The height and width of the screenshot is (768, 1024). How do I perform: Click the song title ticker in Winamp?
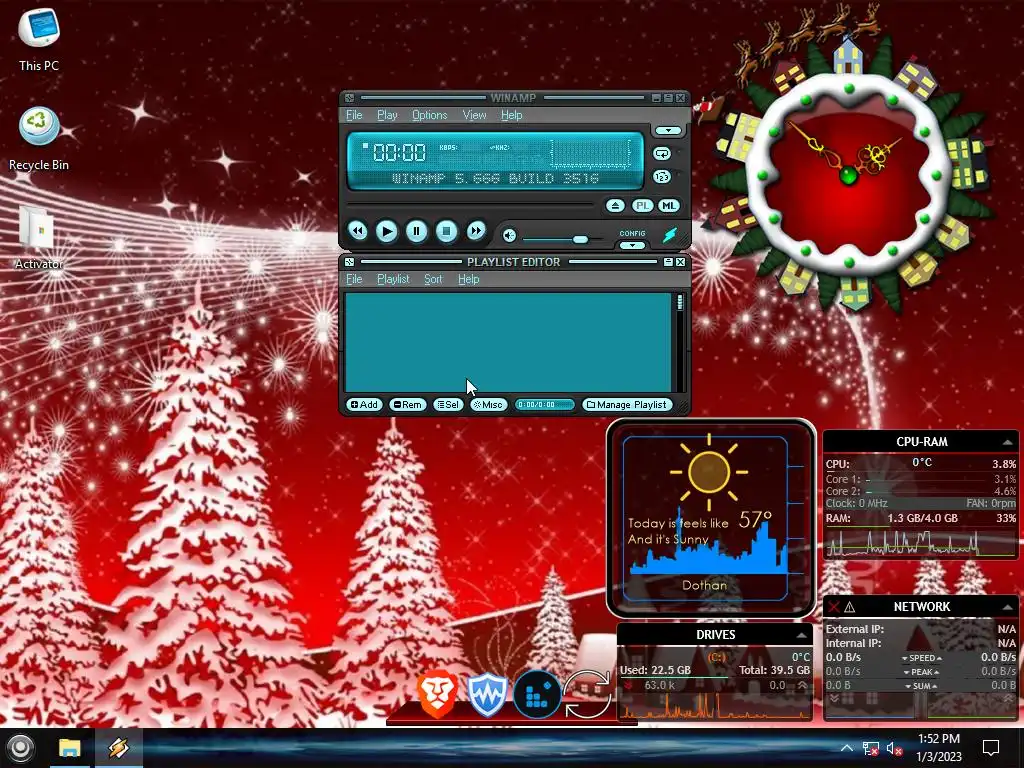point(495,178)
